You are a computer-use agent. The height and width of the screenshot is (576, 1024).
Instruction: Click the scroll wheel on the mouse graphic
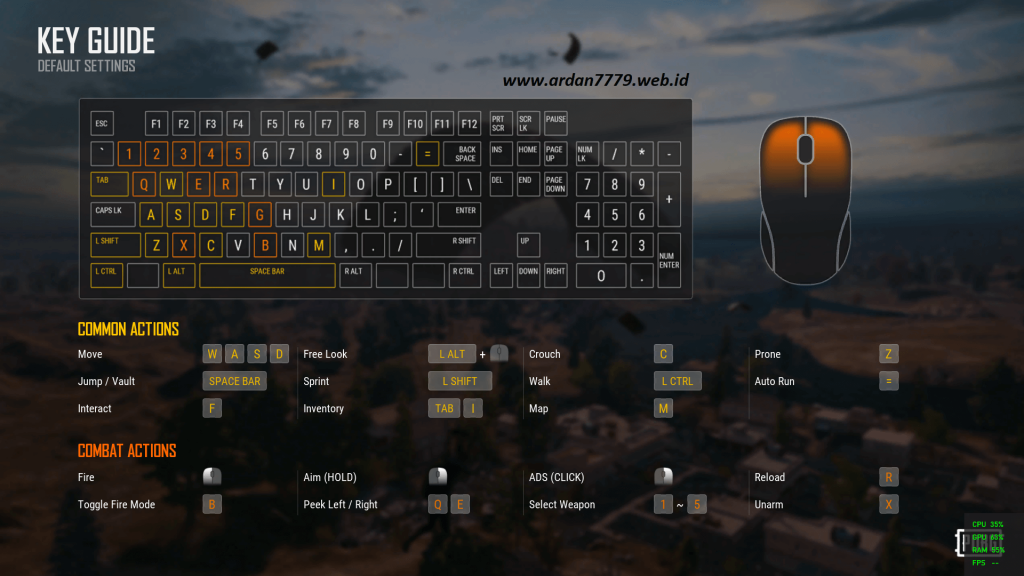pos(806,148)
